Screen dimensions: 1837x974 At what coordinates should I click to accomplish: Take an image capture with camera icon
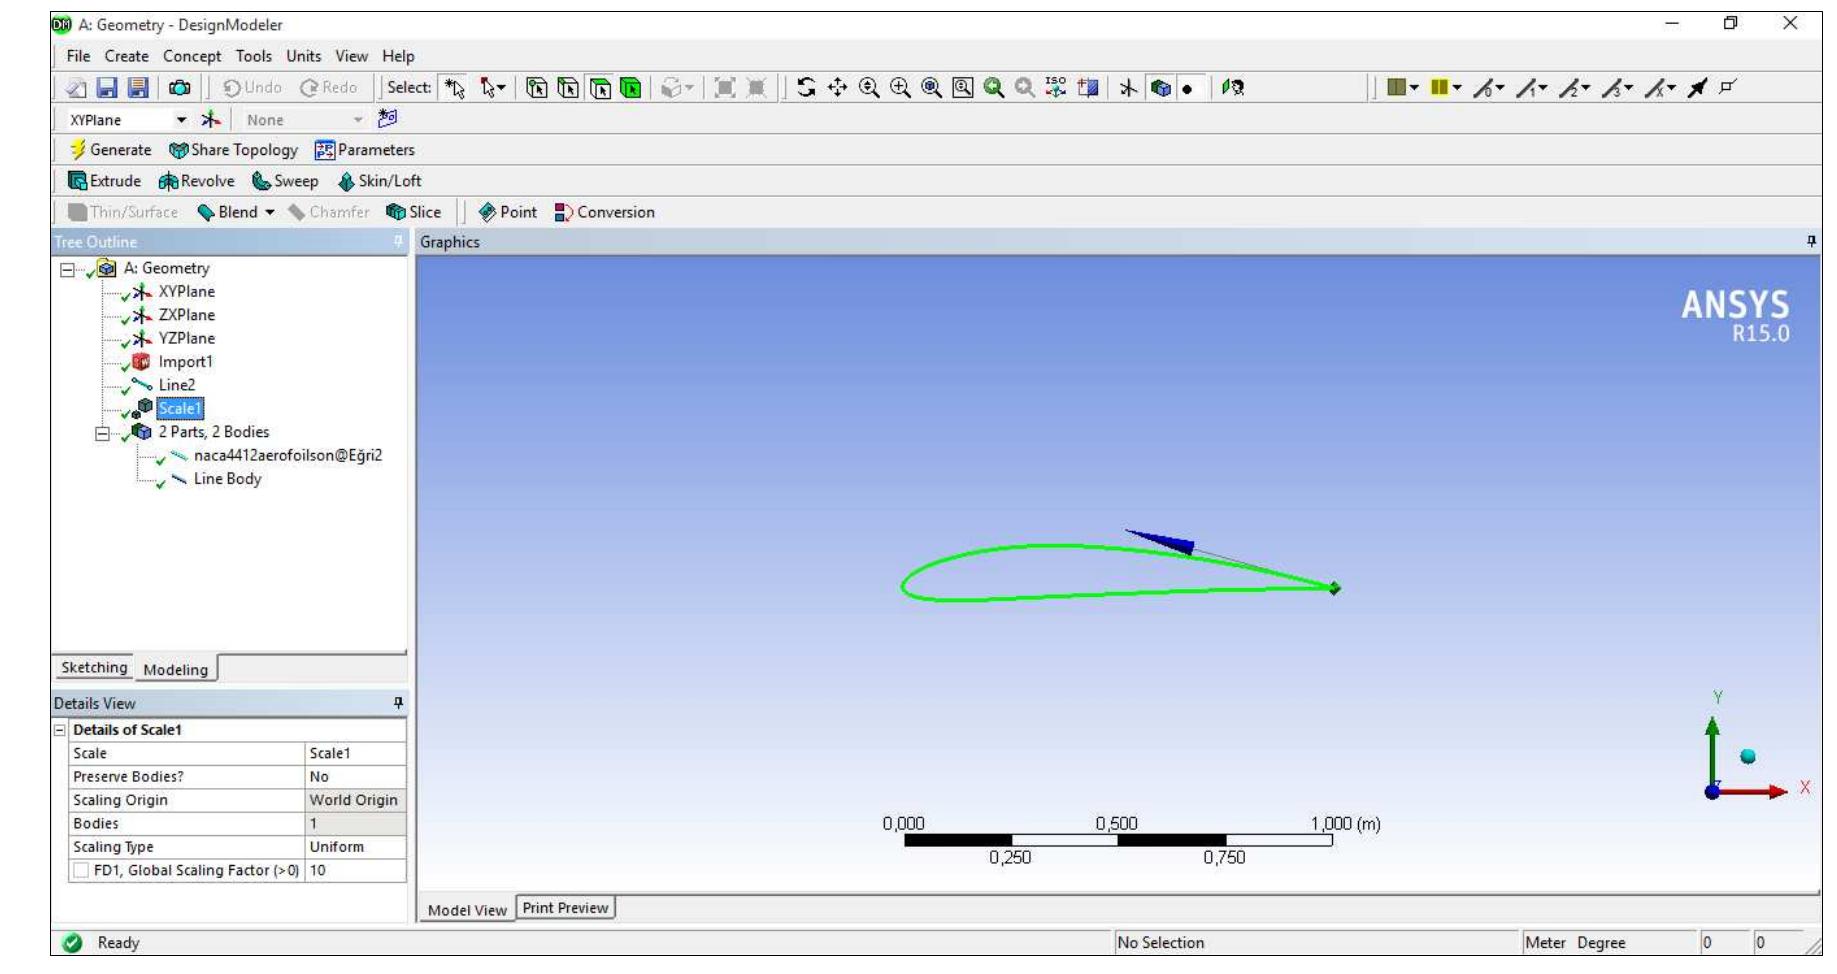coord(180,88)
